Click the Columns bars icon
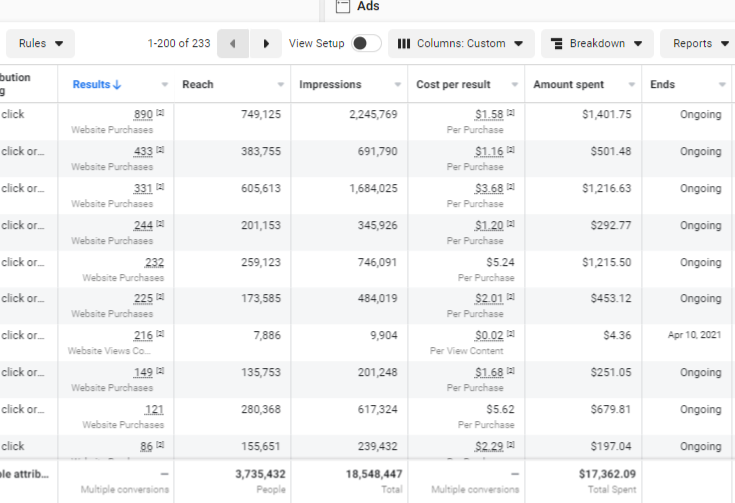 pos(404,44)
